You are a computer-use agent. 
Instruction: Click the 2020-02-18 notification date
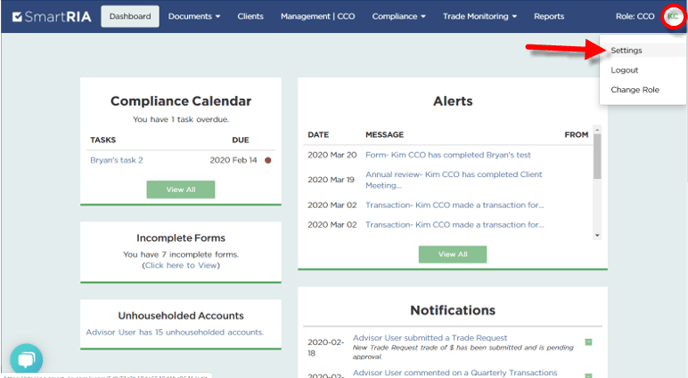pyautogui.click(x=325, y=348)
